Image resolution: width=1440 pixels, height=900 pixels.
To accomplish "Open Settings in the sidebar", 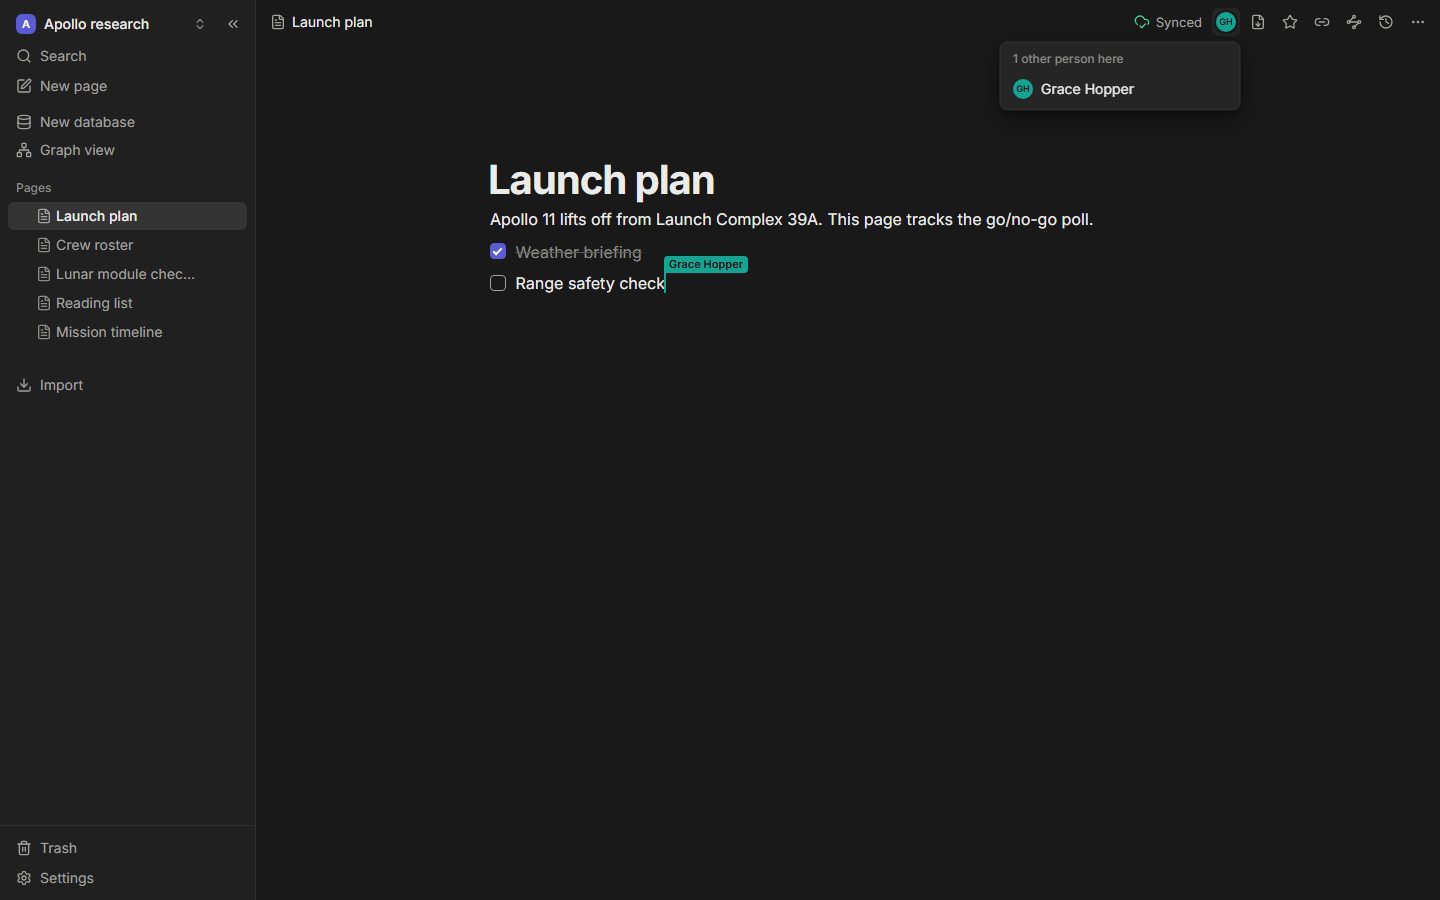I will pyautogui.click(x=127, y=878).
